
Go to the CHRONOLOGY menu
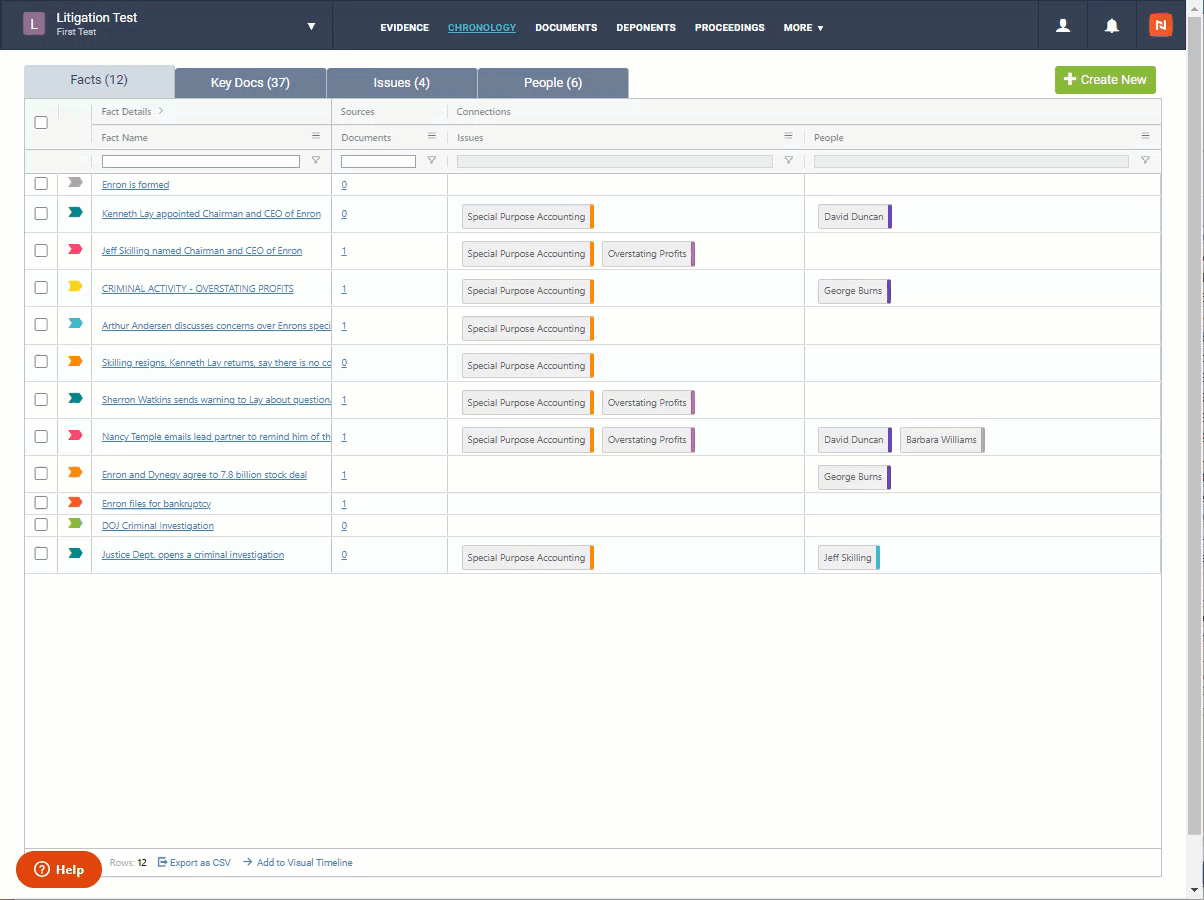pyautogui.click(x=482, y=28)
